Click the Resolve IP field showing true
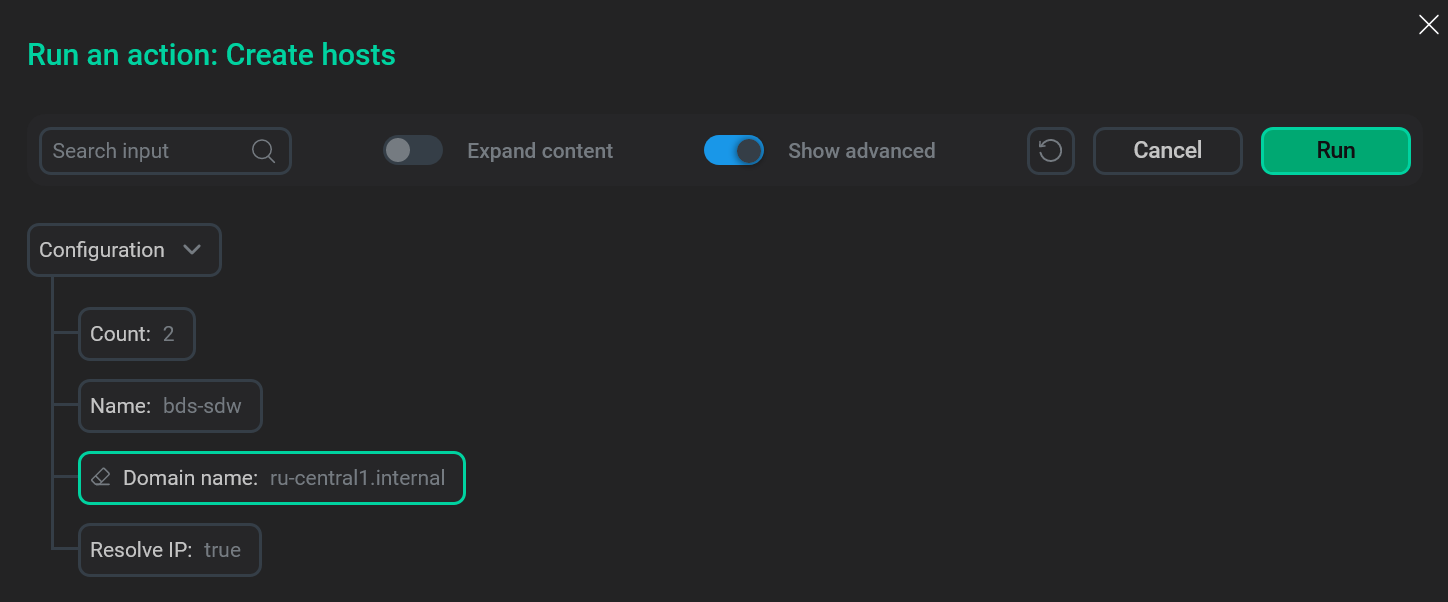Screen dimensions: 1448x602 pyautogui.click(x=169, y=549)
